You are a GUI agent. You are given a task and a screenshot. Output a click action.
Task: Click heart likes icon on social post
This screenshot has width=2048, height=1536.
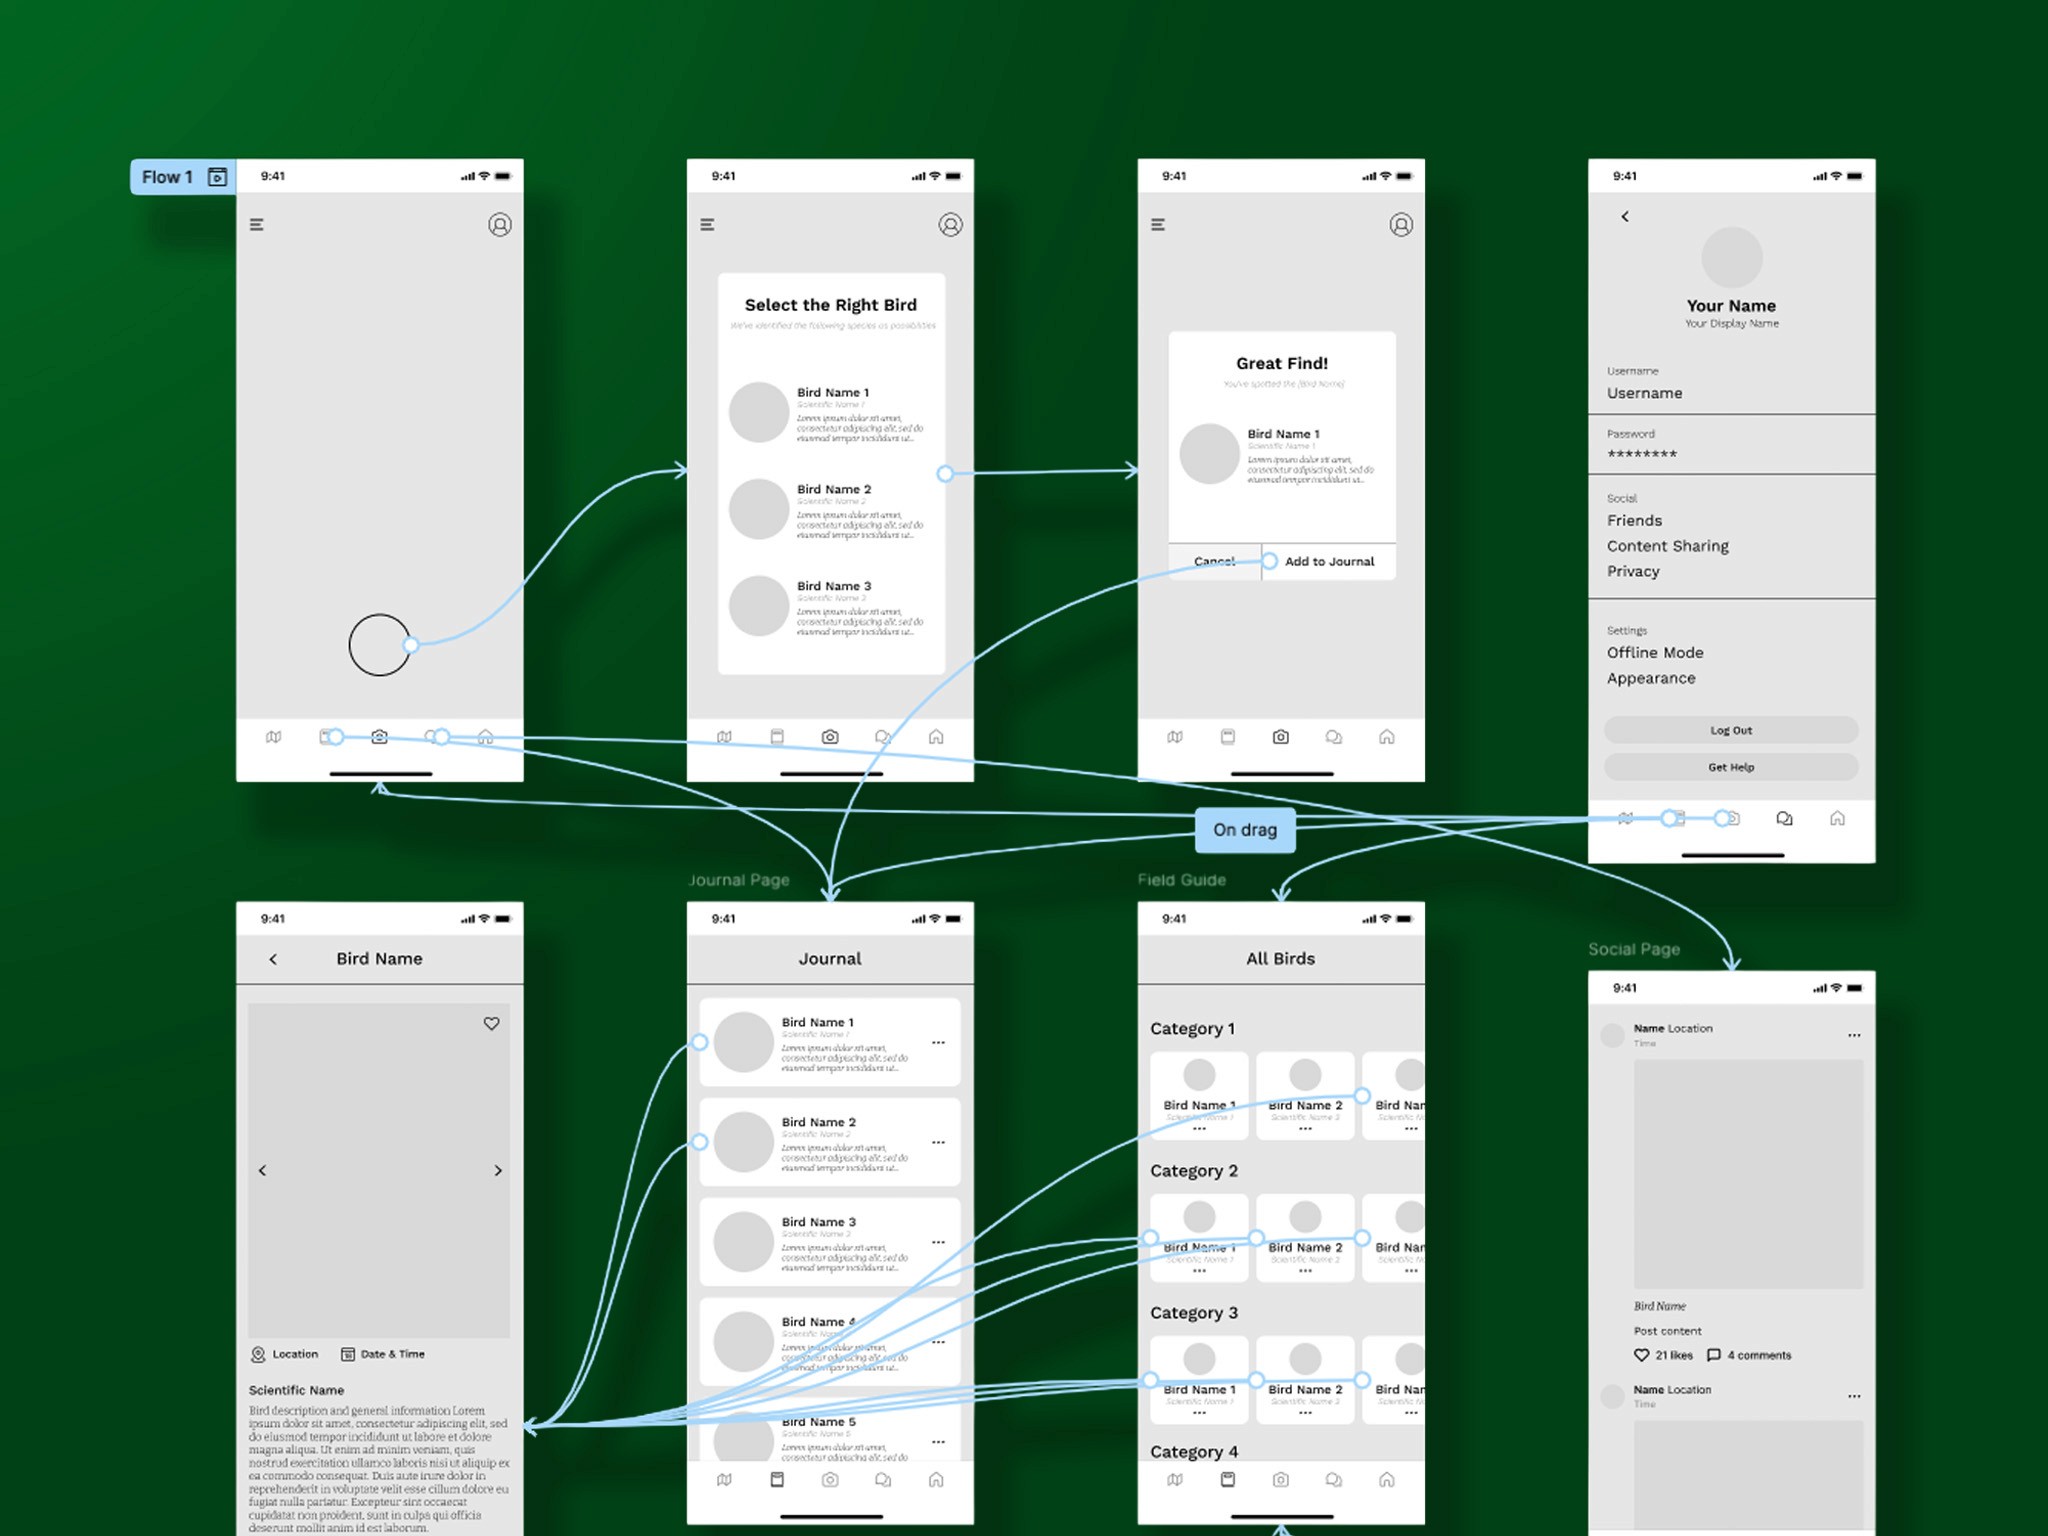[1641, 1355]
